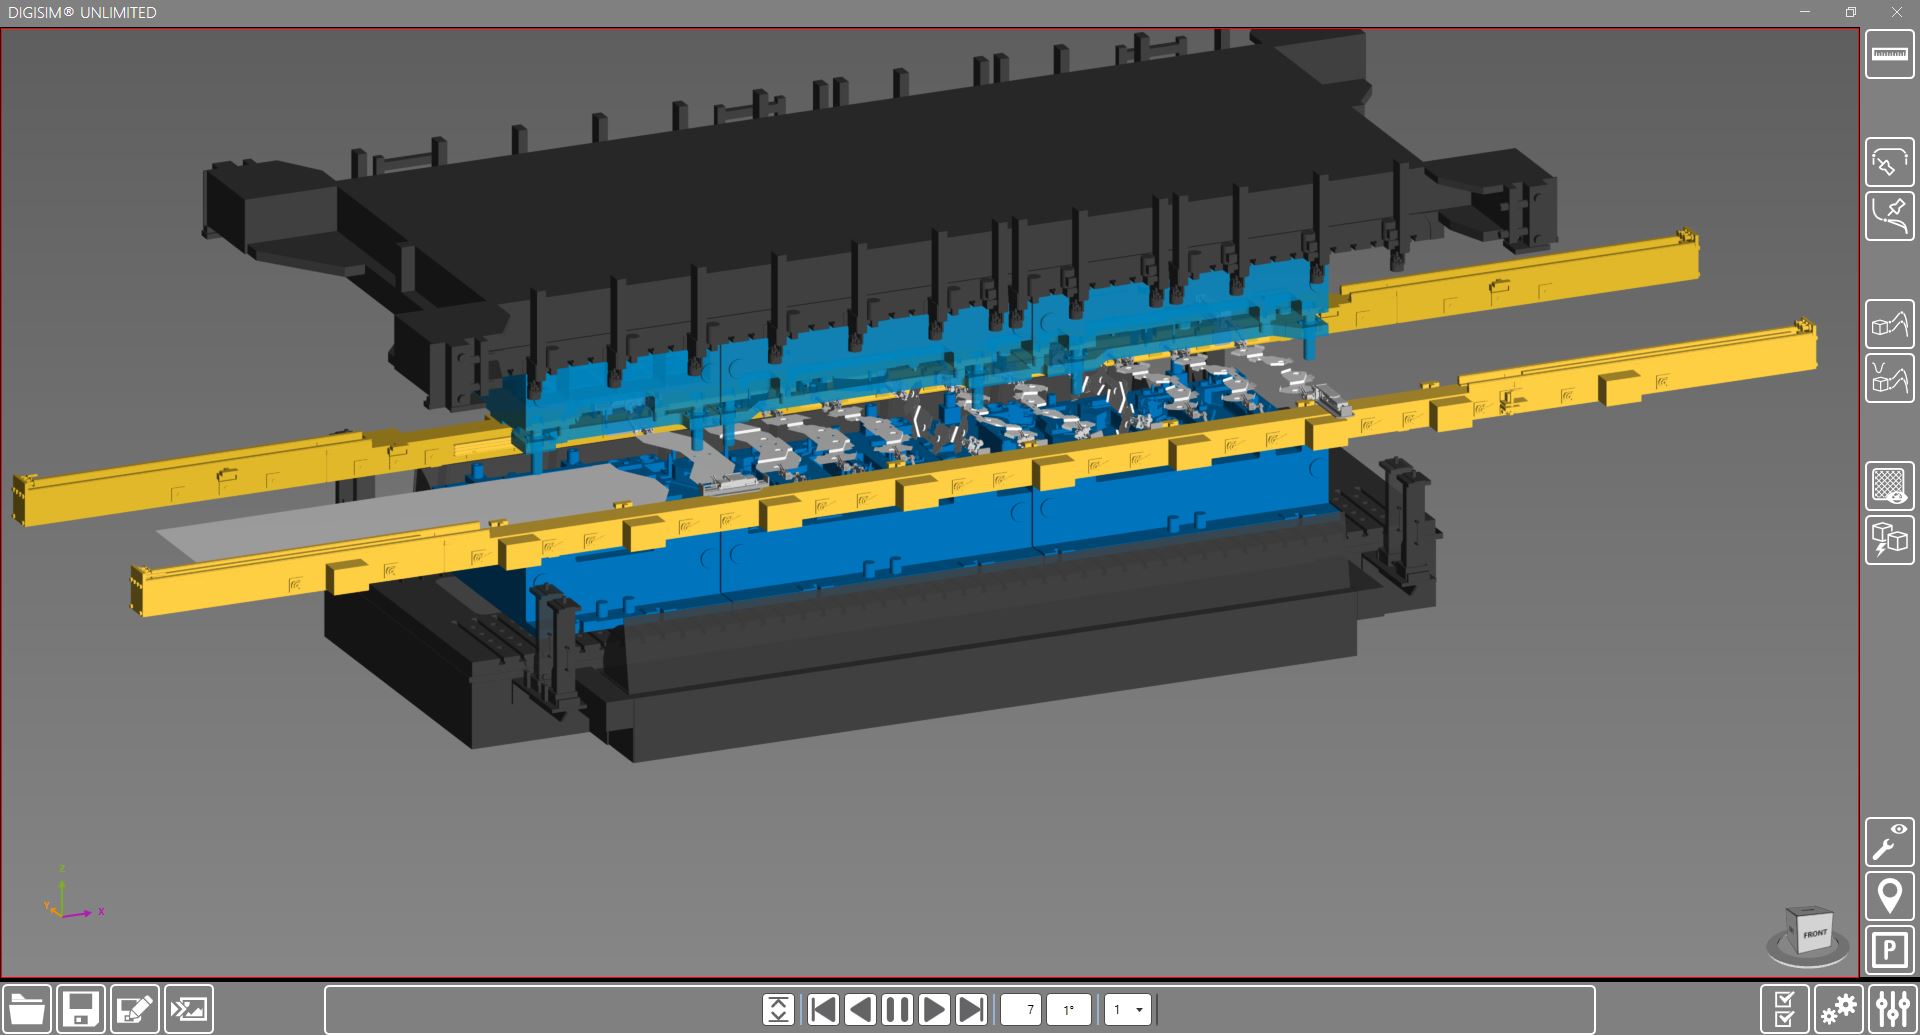Viewport: 1920px width, 1035px height.
Task: Open the ruler measurement tool
Action: point(1889,54)
